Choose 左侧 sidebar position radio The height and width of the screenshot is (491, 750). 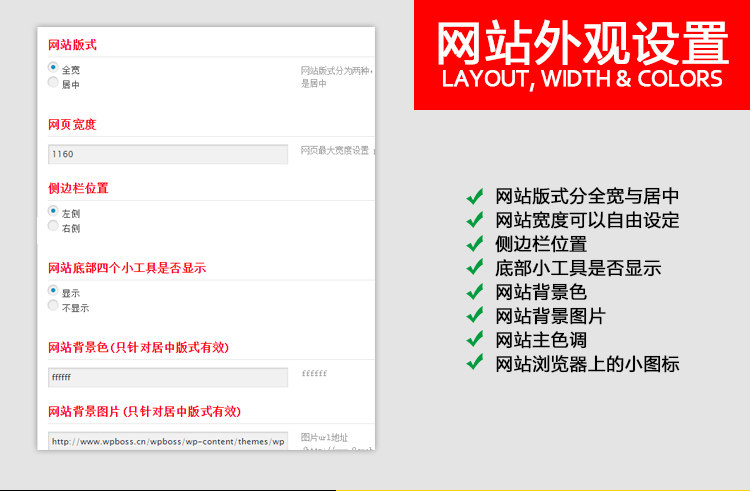pyautogui.click(x=53, y=211)
